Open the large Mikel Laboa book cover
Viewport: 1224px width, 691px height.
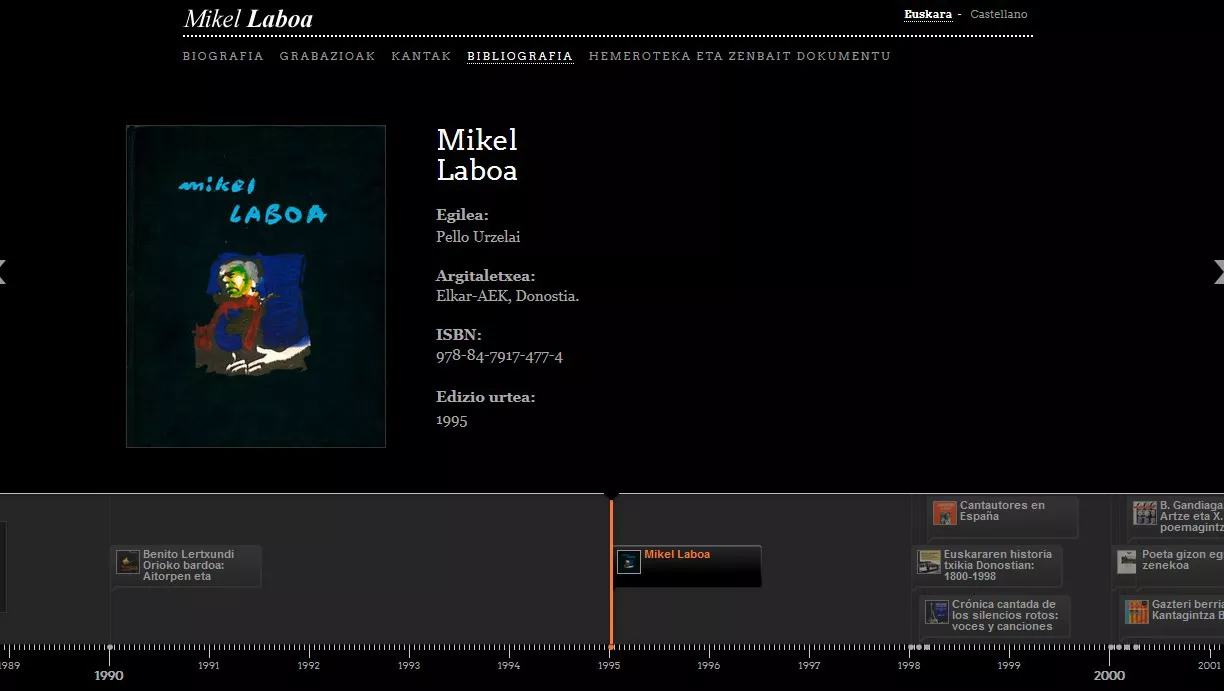coord(256,286)
